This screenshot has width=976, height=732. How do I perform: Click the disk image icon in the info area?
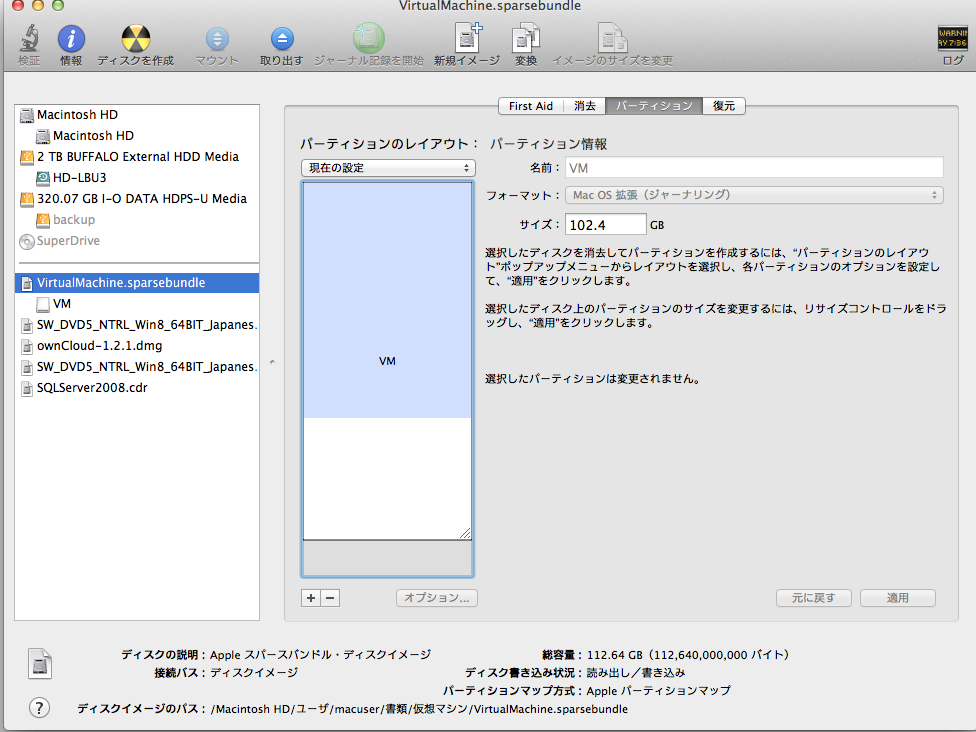coord(40,664)
